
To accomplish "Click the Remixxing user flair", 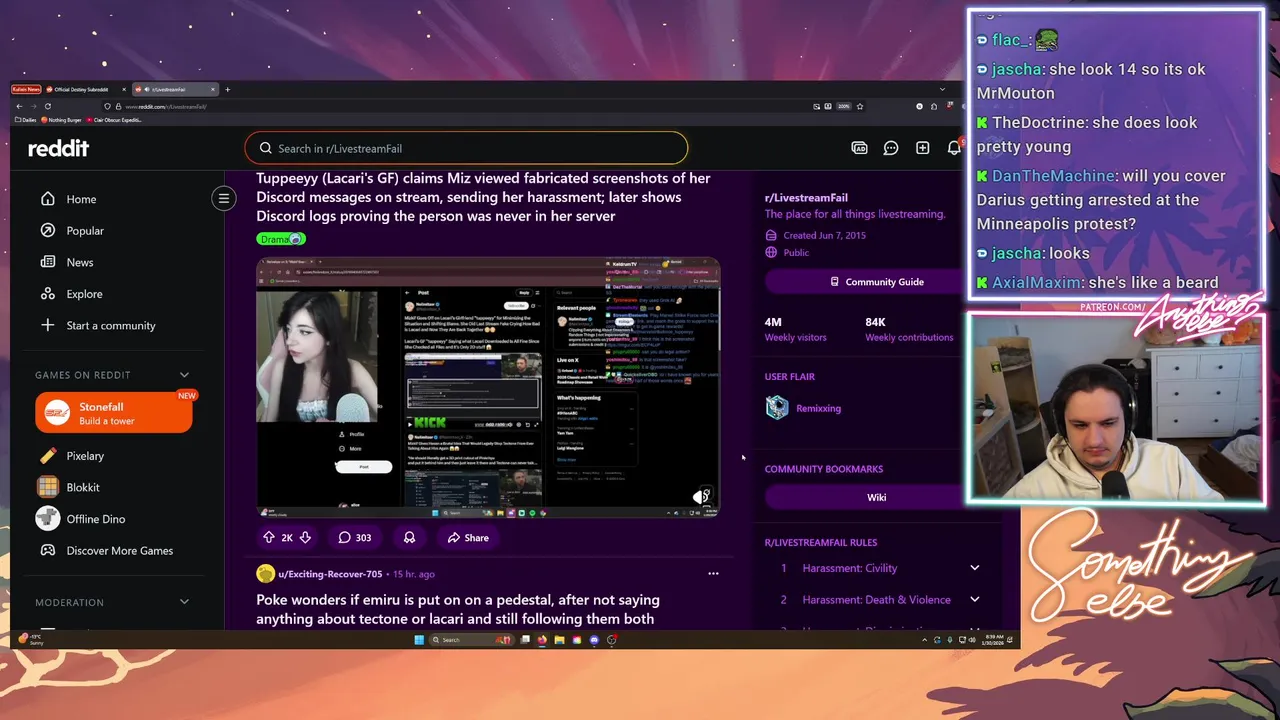I will 818,408.
